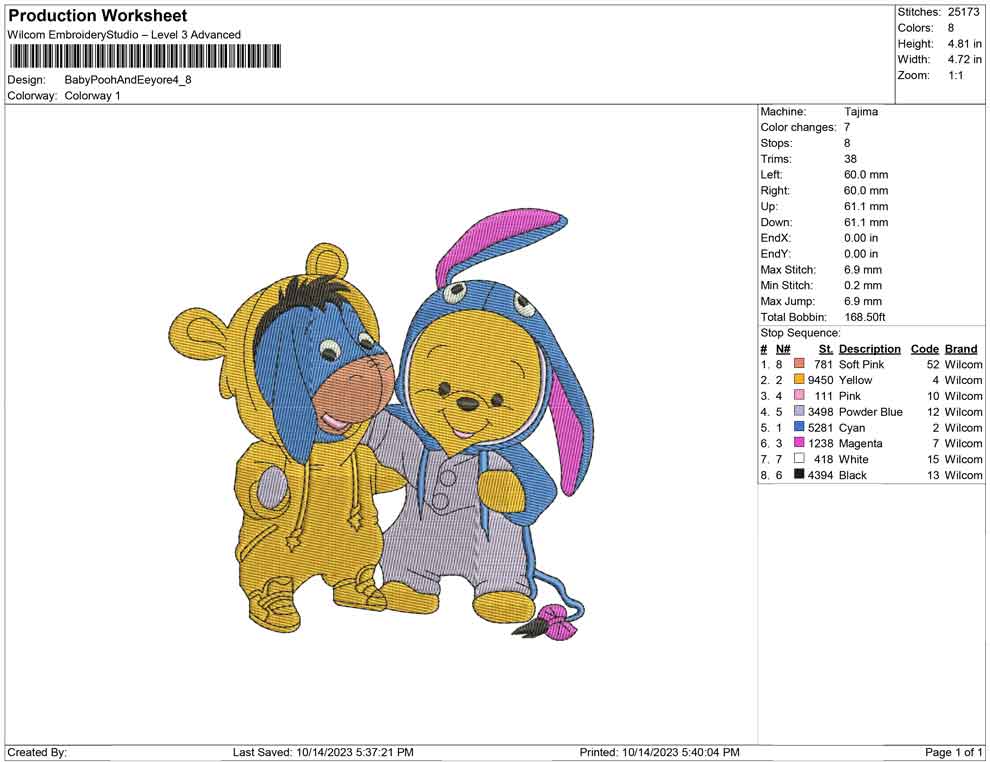Click the Total Bobbin 168.50ft value
The image size is (990, 762).
(868, 317)
